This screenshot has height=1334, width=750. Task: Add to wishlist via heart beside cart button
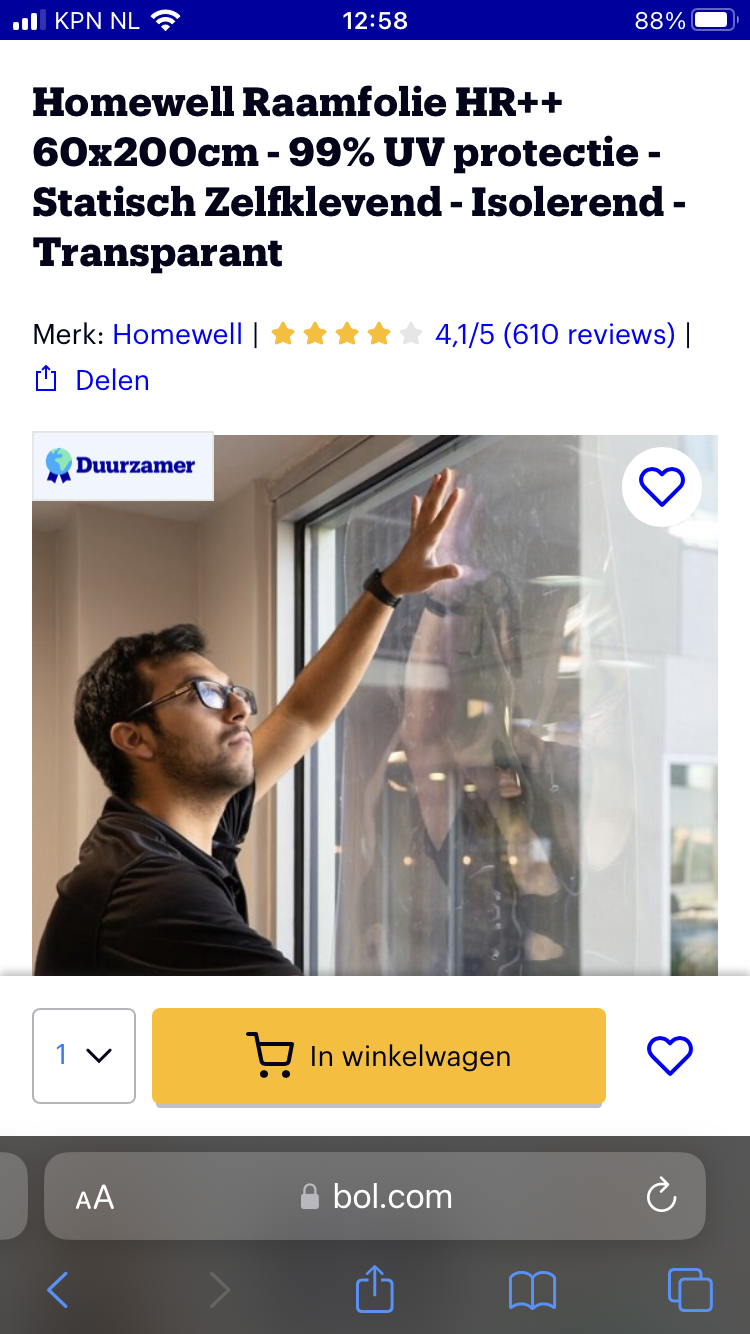(x=670, y=1056)
